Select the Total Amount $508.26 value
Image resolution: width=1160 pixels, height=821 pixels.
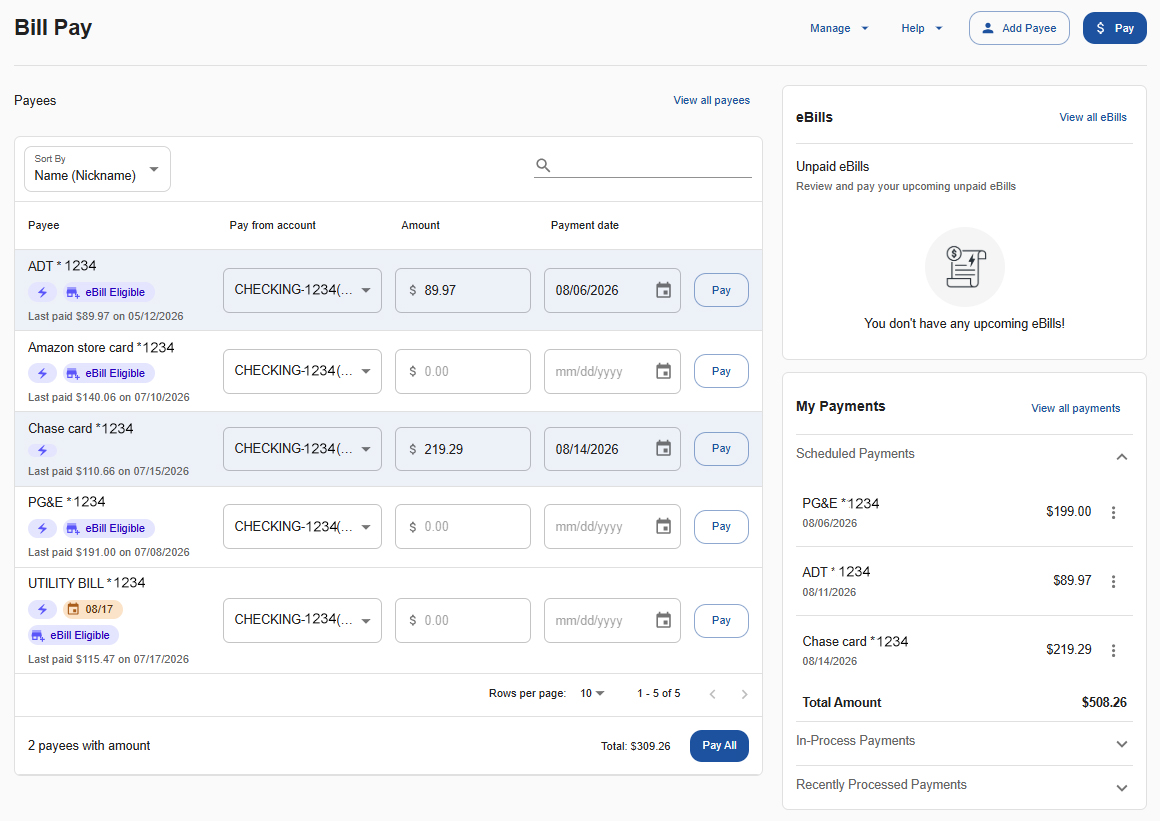point(1104,703)
